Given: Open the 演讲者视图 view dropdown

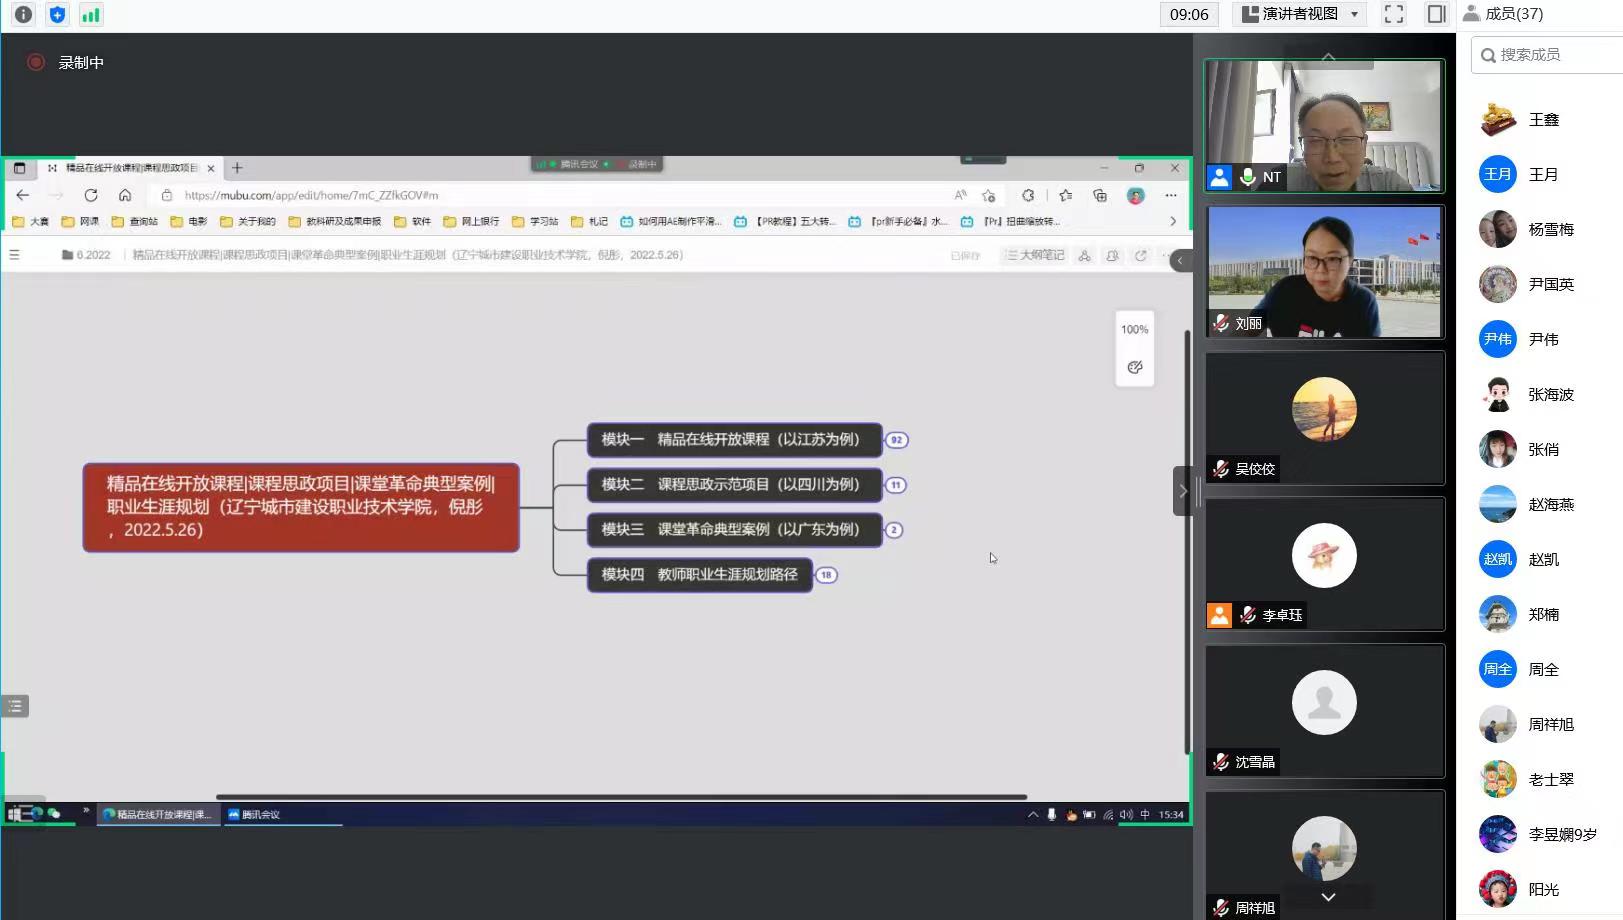Looking at the screenshot, I should coord(1301,14).
